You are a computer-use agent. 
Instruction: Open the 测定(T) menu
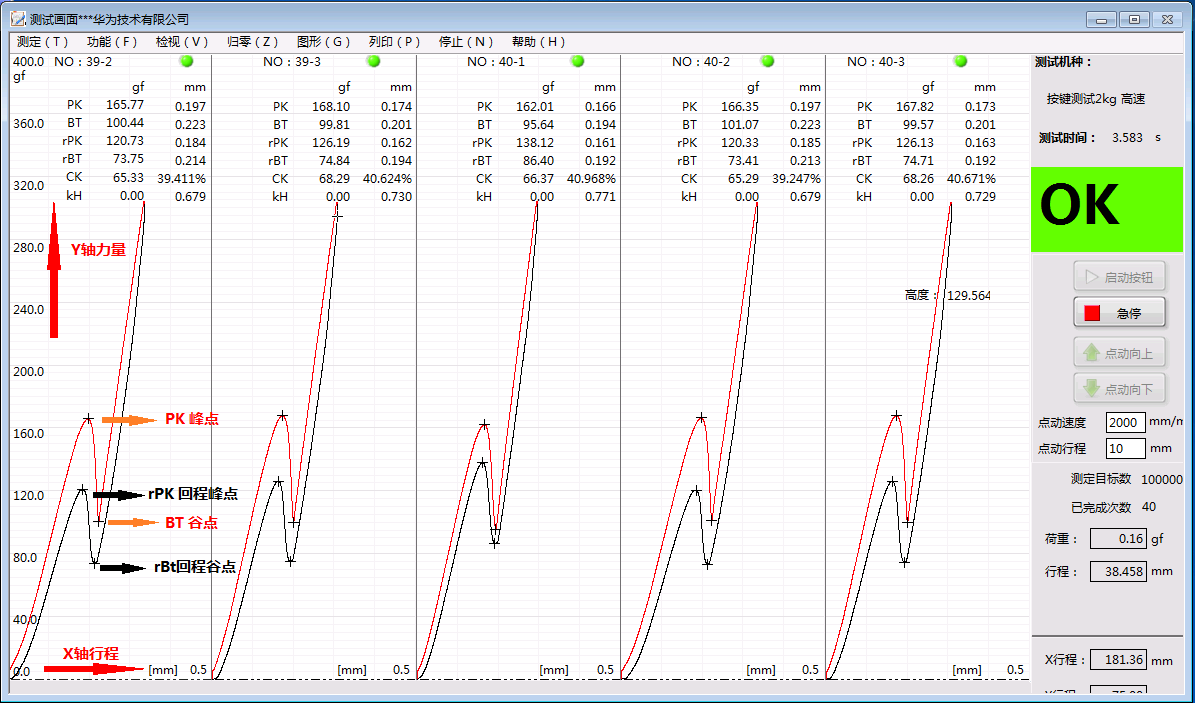coord(43,42)
